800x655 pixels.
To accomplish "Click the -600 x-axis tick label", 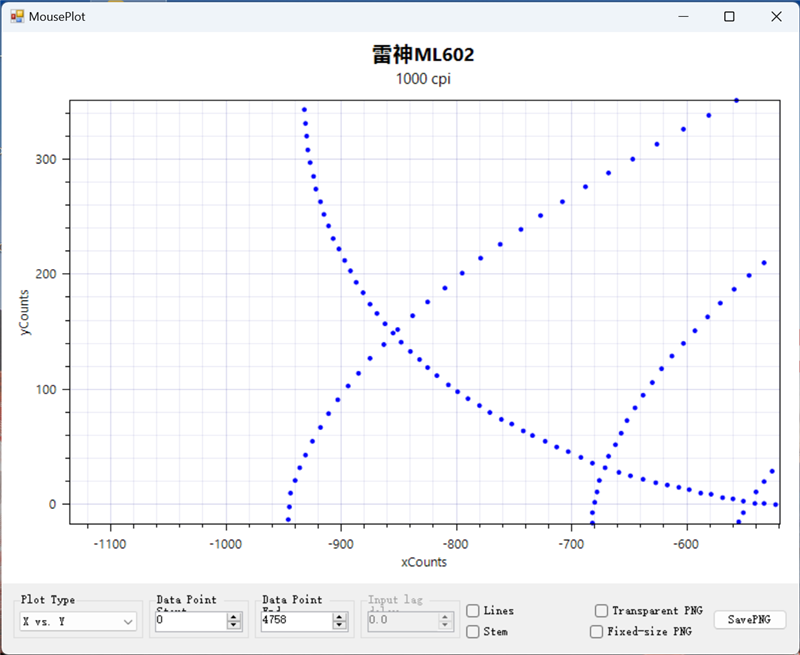I will click(x=685, y=544).
